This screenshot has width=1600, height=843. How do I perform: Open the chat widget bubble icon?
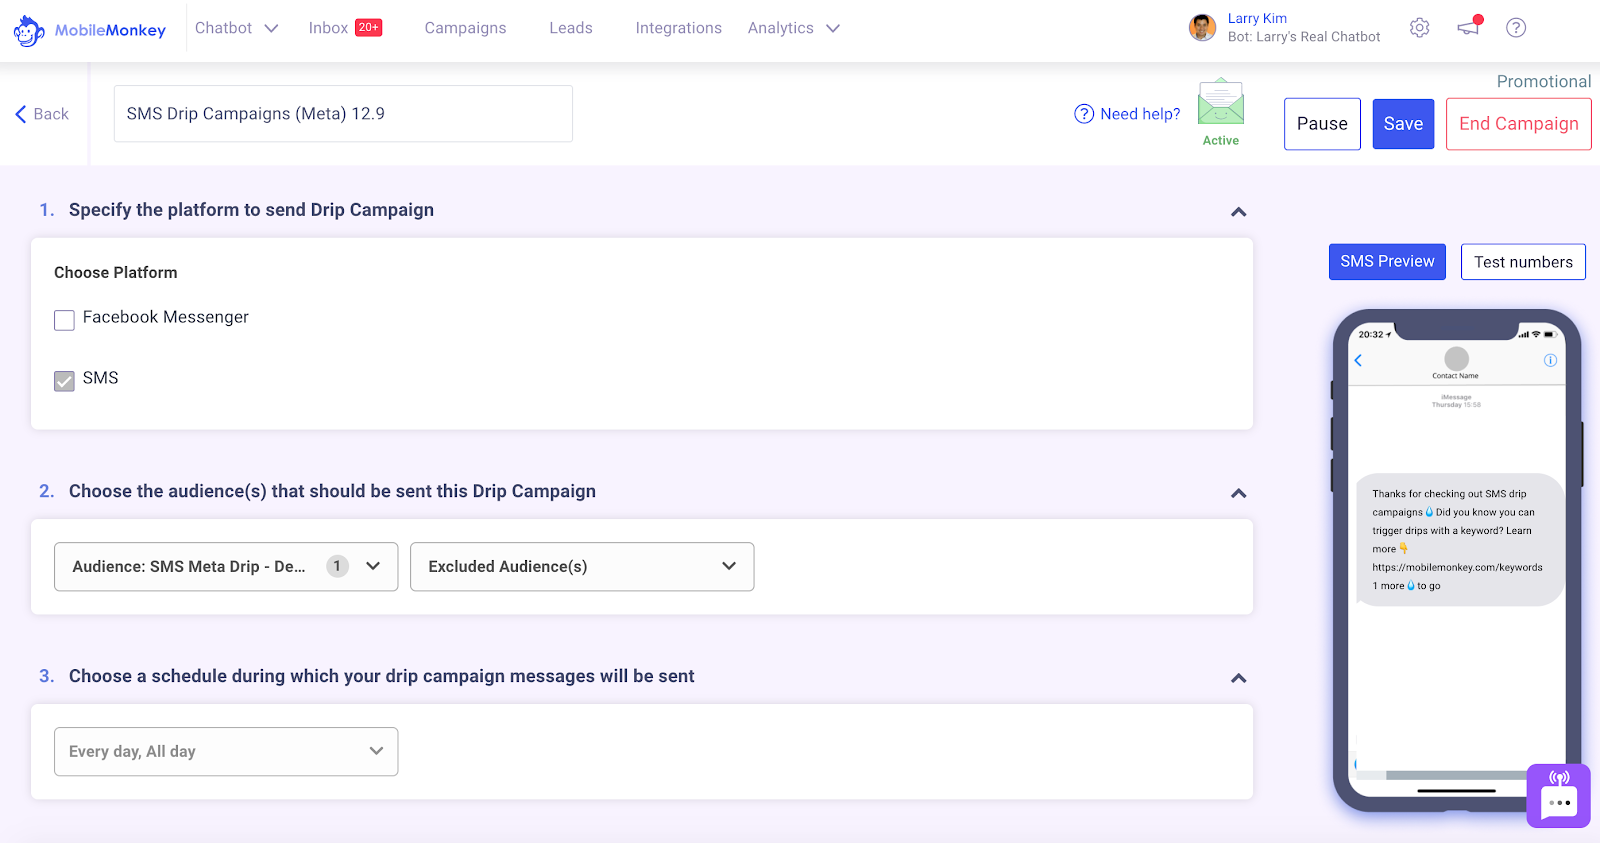tap(1559, 796)
